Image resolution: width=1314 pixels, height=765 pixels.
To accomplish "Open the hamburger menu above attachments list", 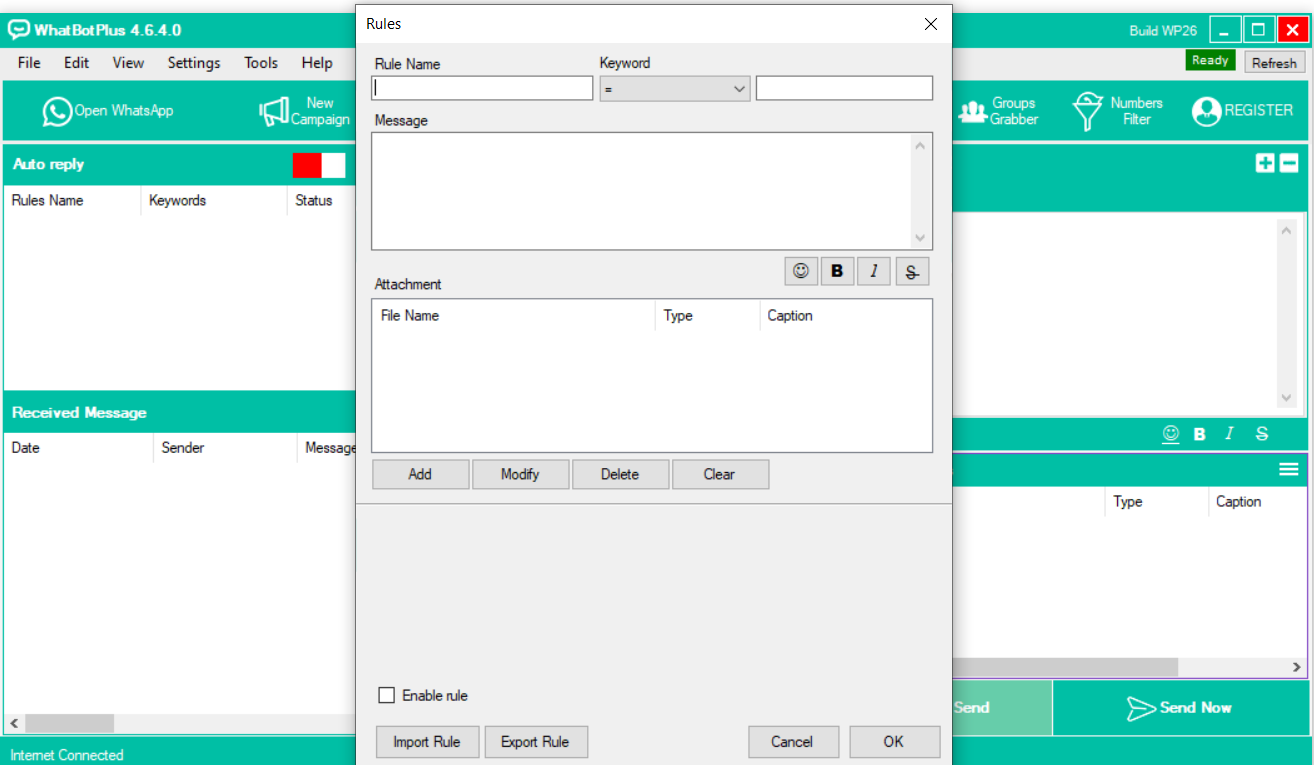I will tap(1288, 468).
